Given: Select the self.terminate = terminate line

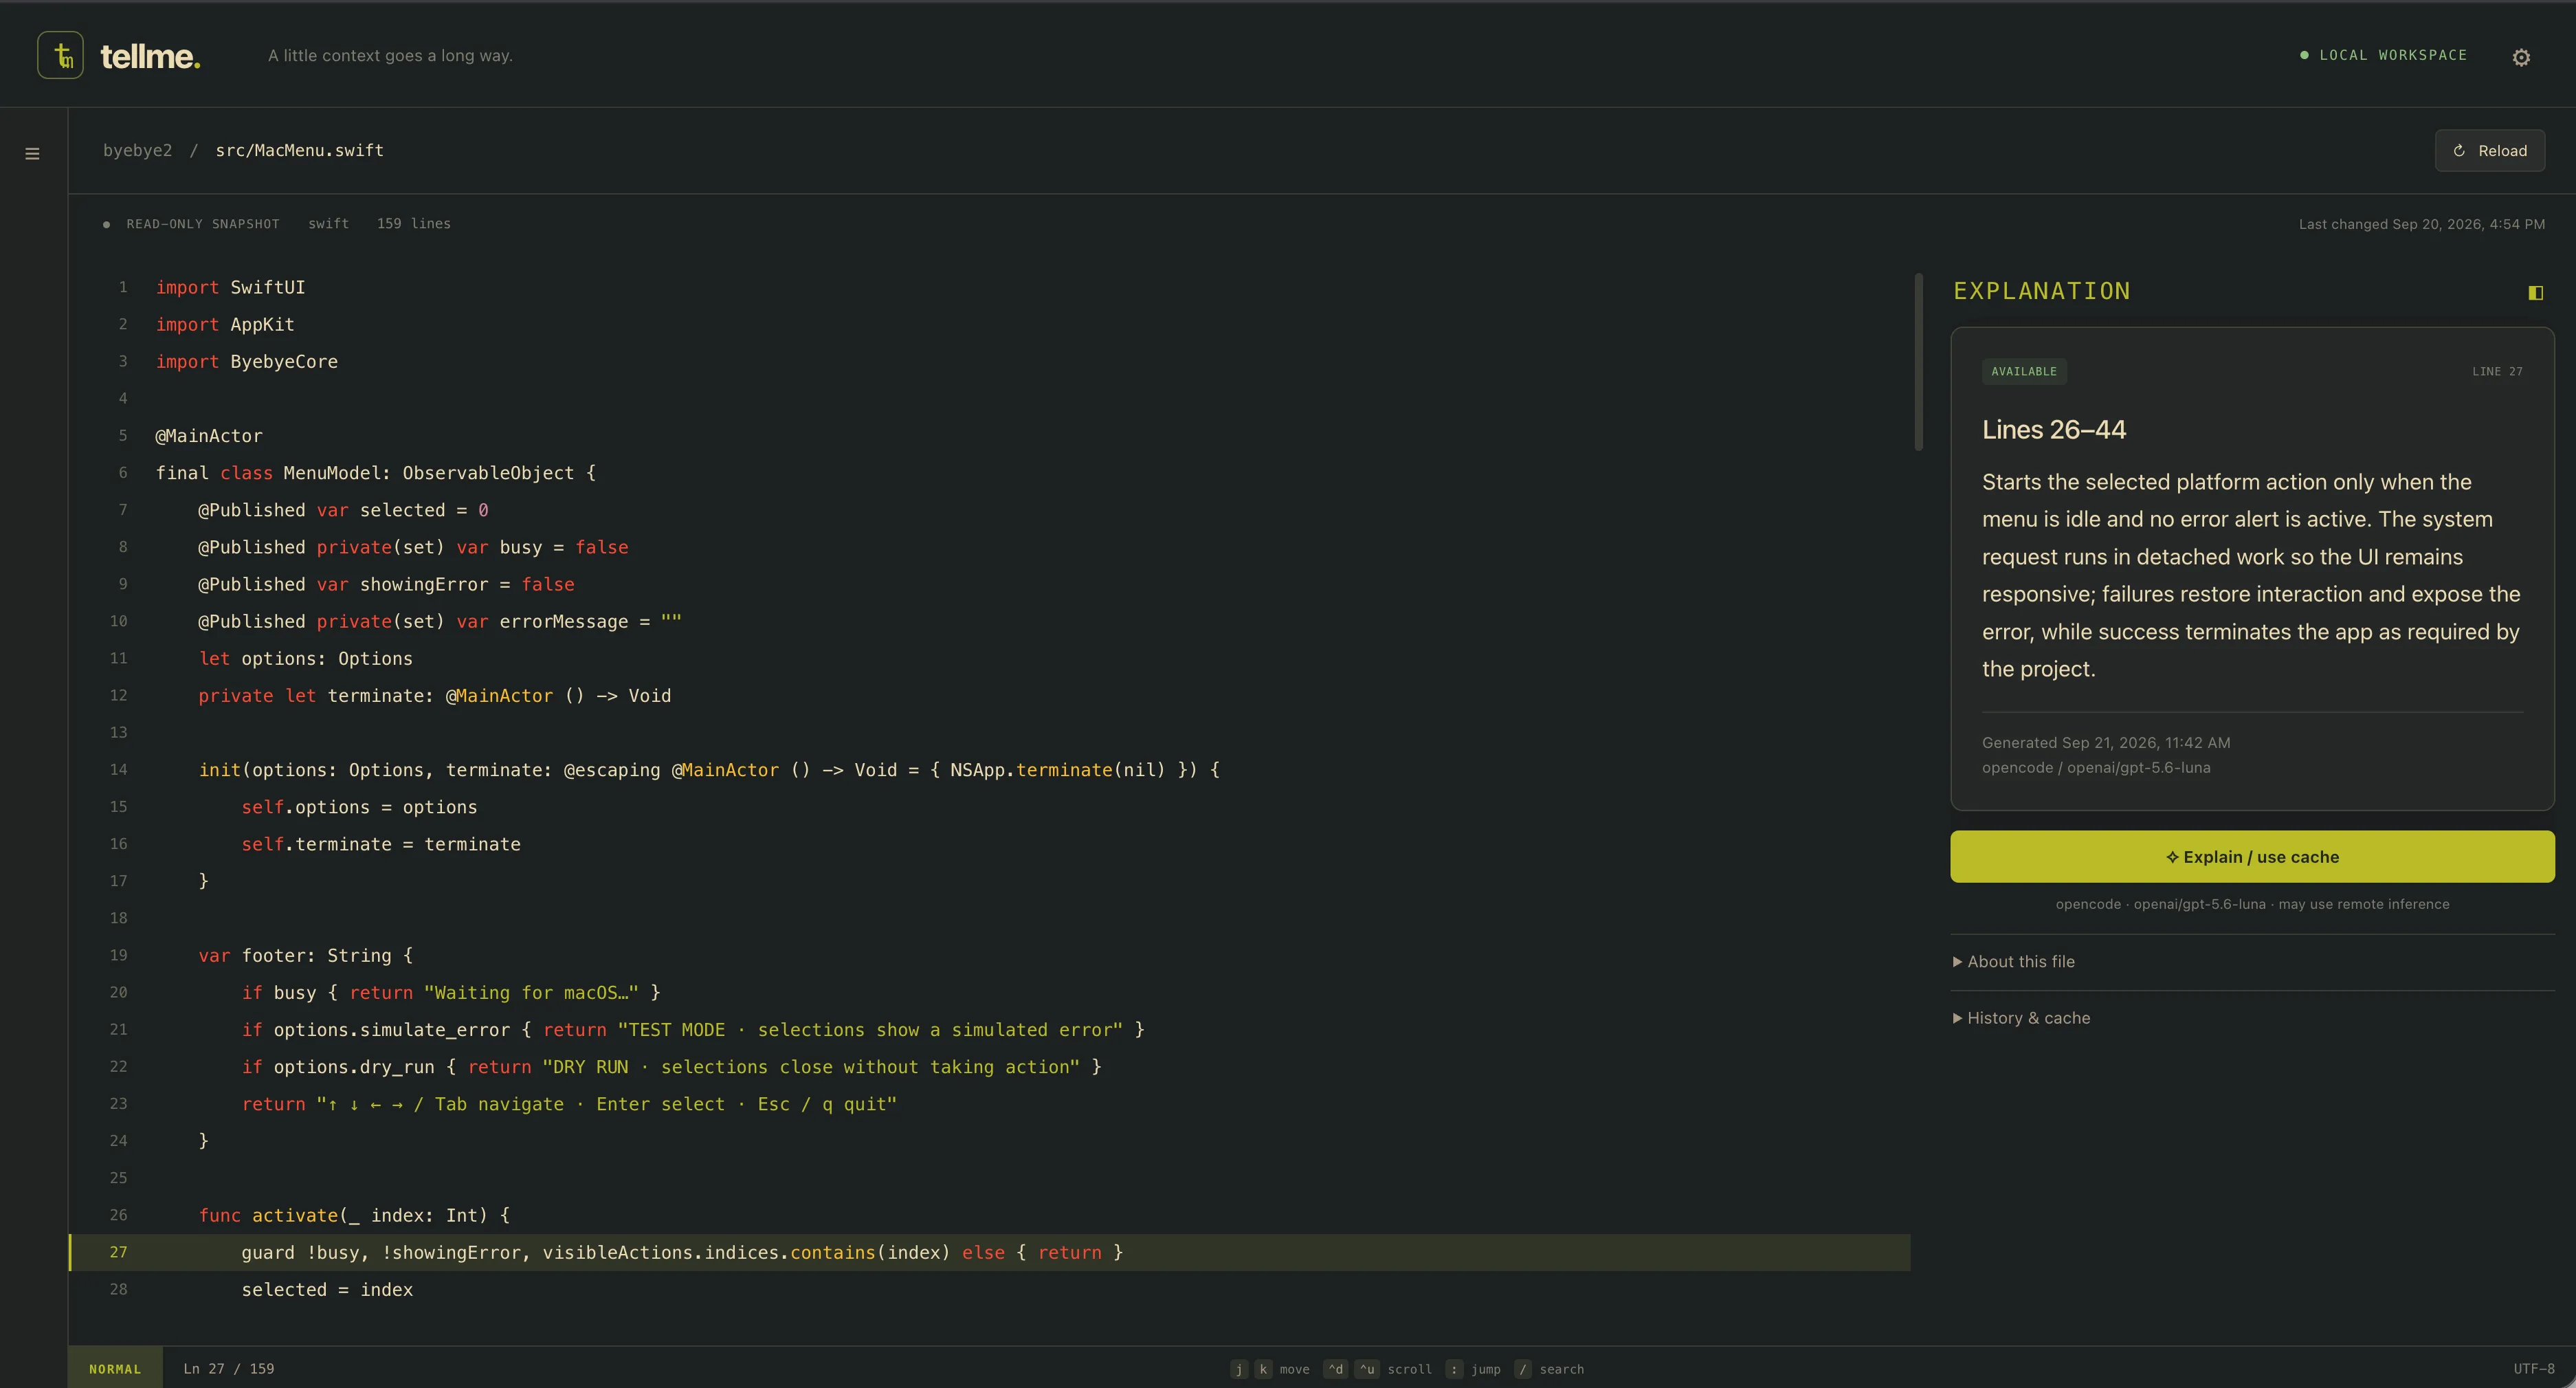Looking at the screenshot, I should [x=990, y=844].
